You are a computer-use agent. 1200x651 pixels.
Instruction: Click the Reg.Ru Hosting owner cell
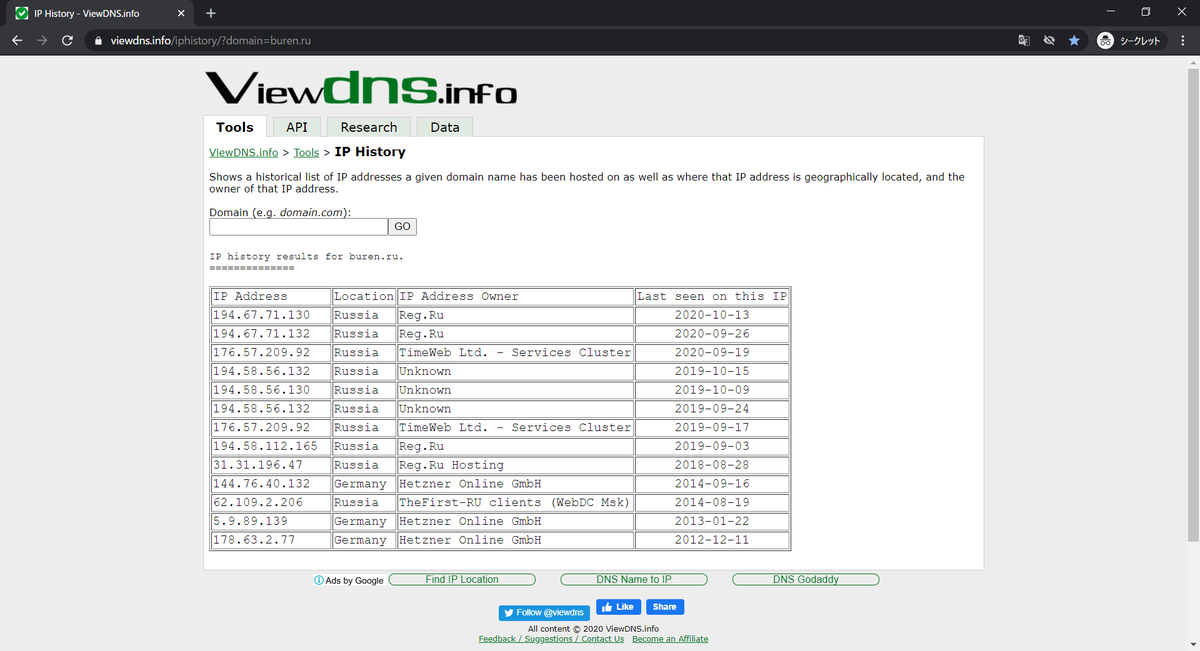point(515,465)
